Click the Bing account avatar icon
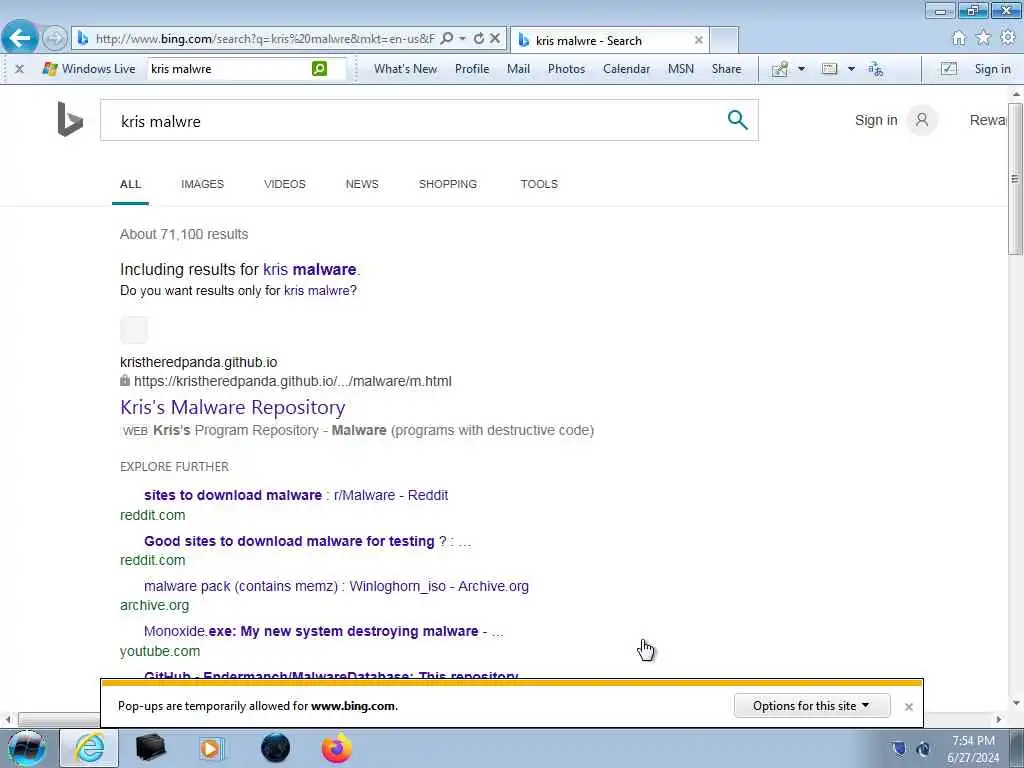 click(922, 120)
